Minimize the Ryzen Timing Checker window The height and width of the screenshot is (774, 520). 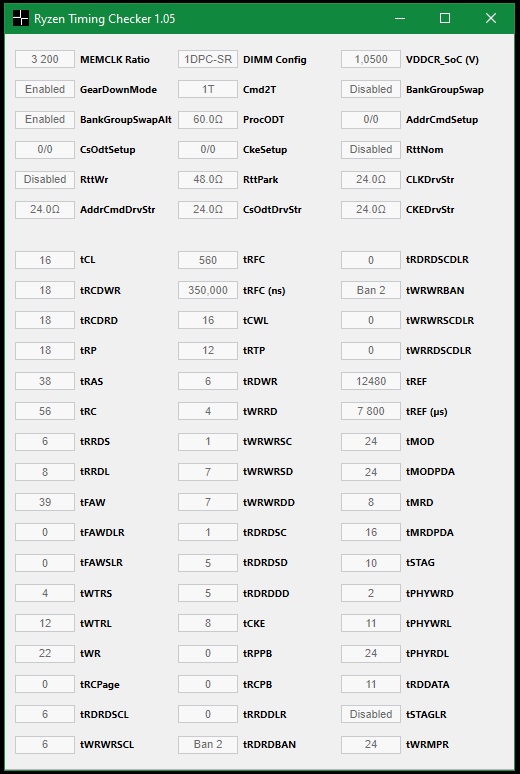coord(400,18)
